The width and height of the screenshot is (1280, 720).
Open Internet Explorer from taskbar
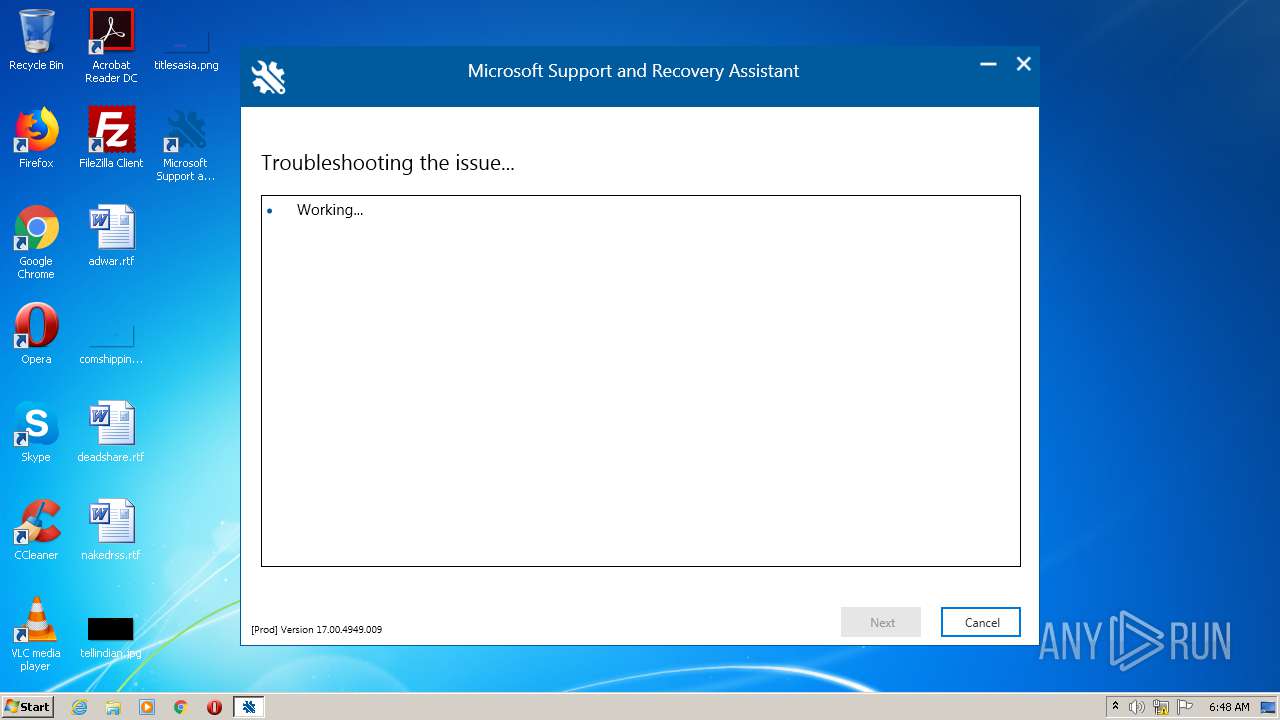point(79,707)
